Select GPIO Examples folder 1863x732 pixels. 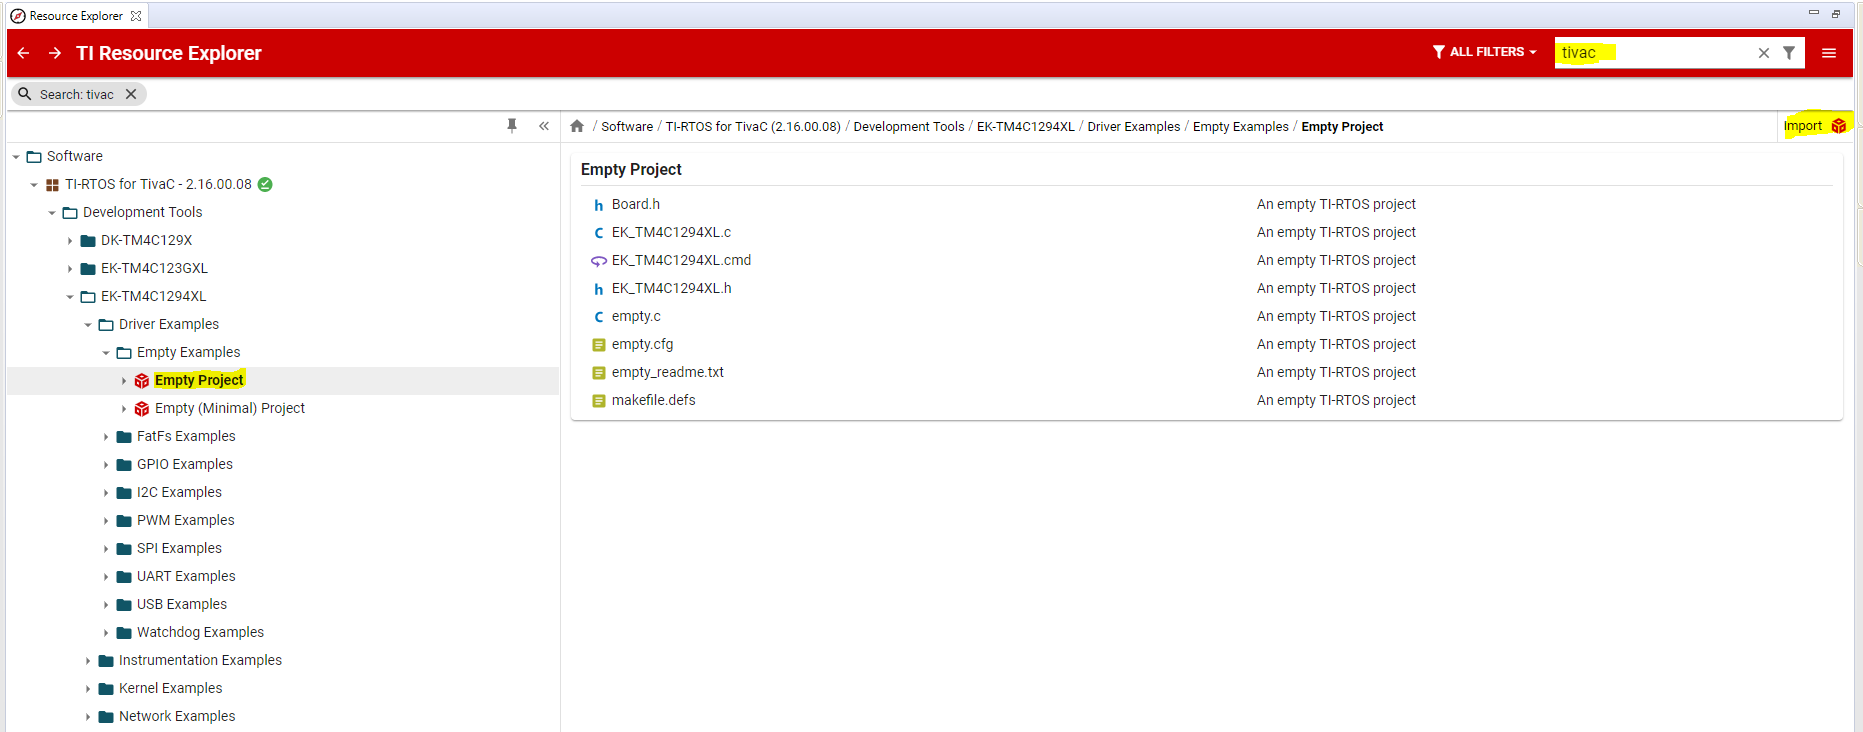point(185,464)
